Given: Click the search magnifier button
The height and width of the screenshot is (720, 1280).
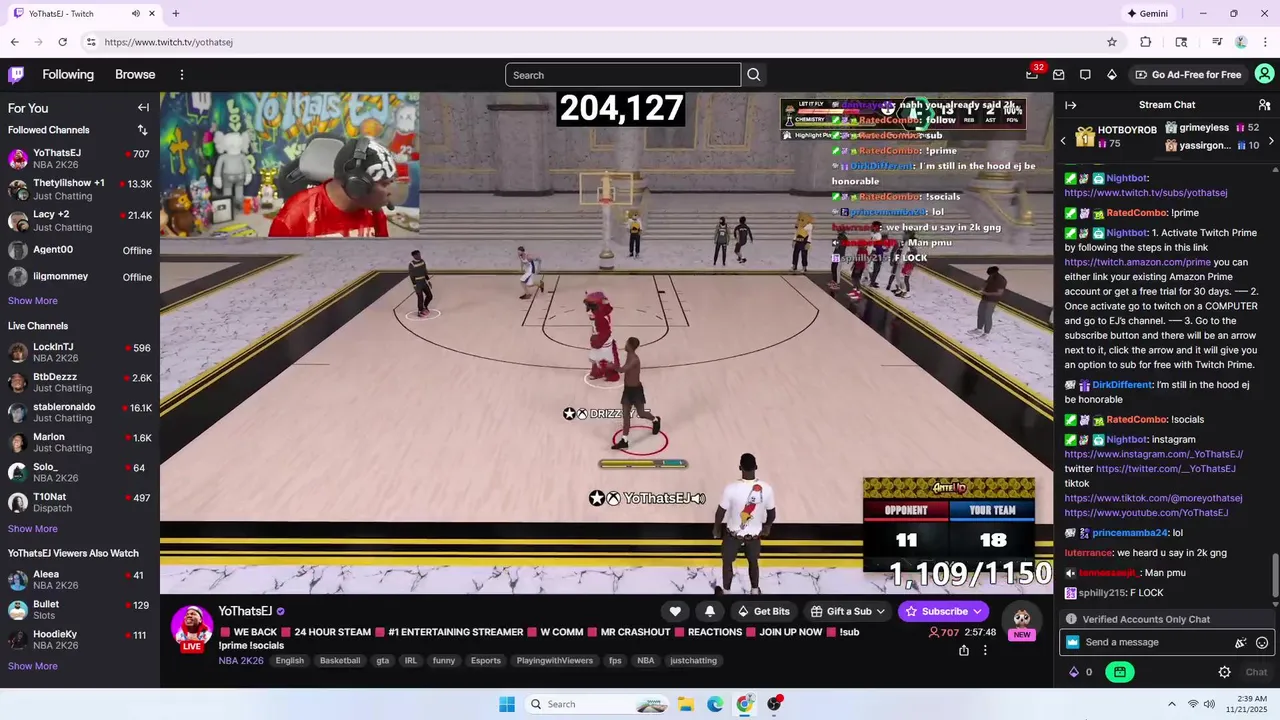Looking at the screenshot, I should (x=754, y=75).
